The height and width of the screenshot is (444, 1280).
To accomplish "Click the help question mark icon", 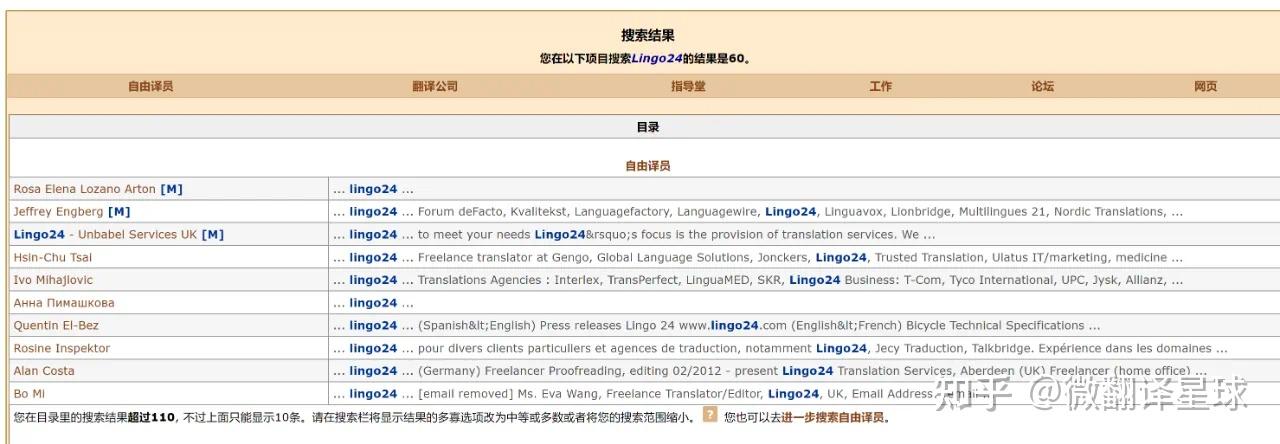I will (710, 414).
